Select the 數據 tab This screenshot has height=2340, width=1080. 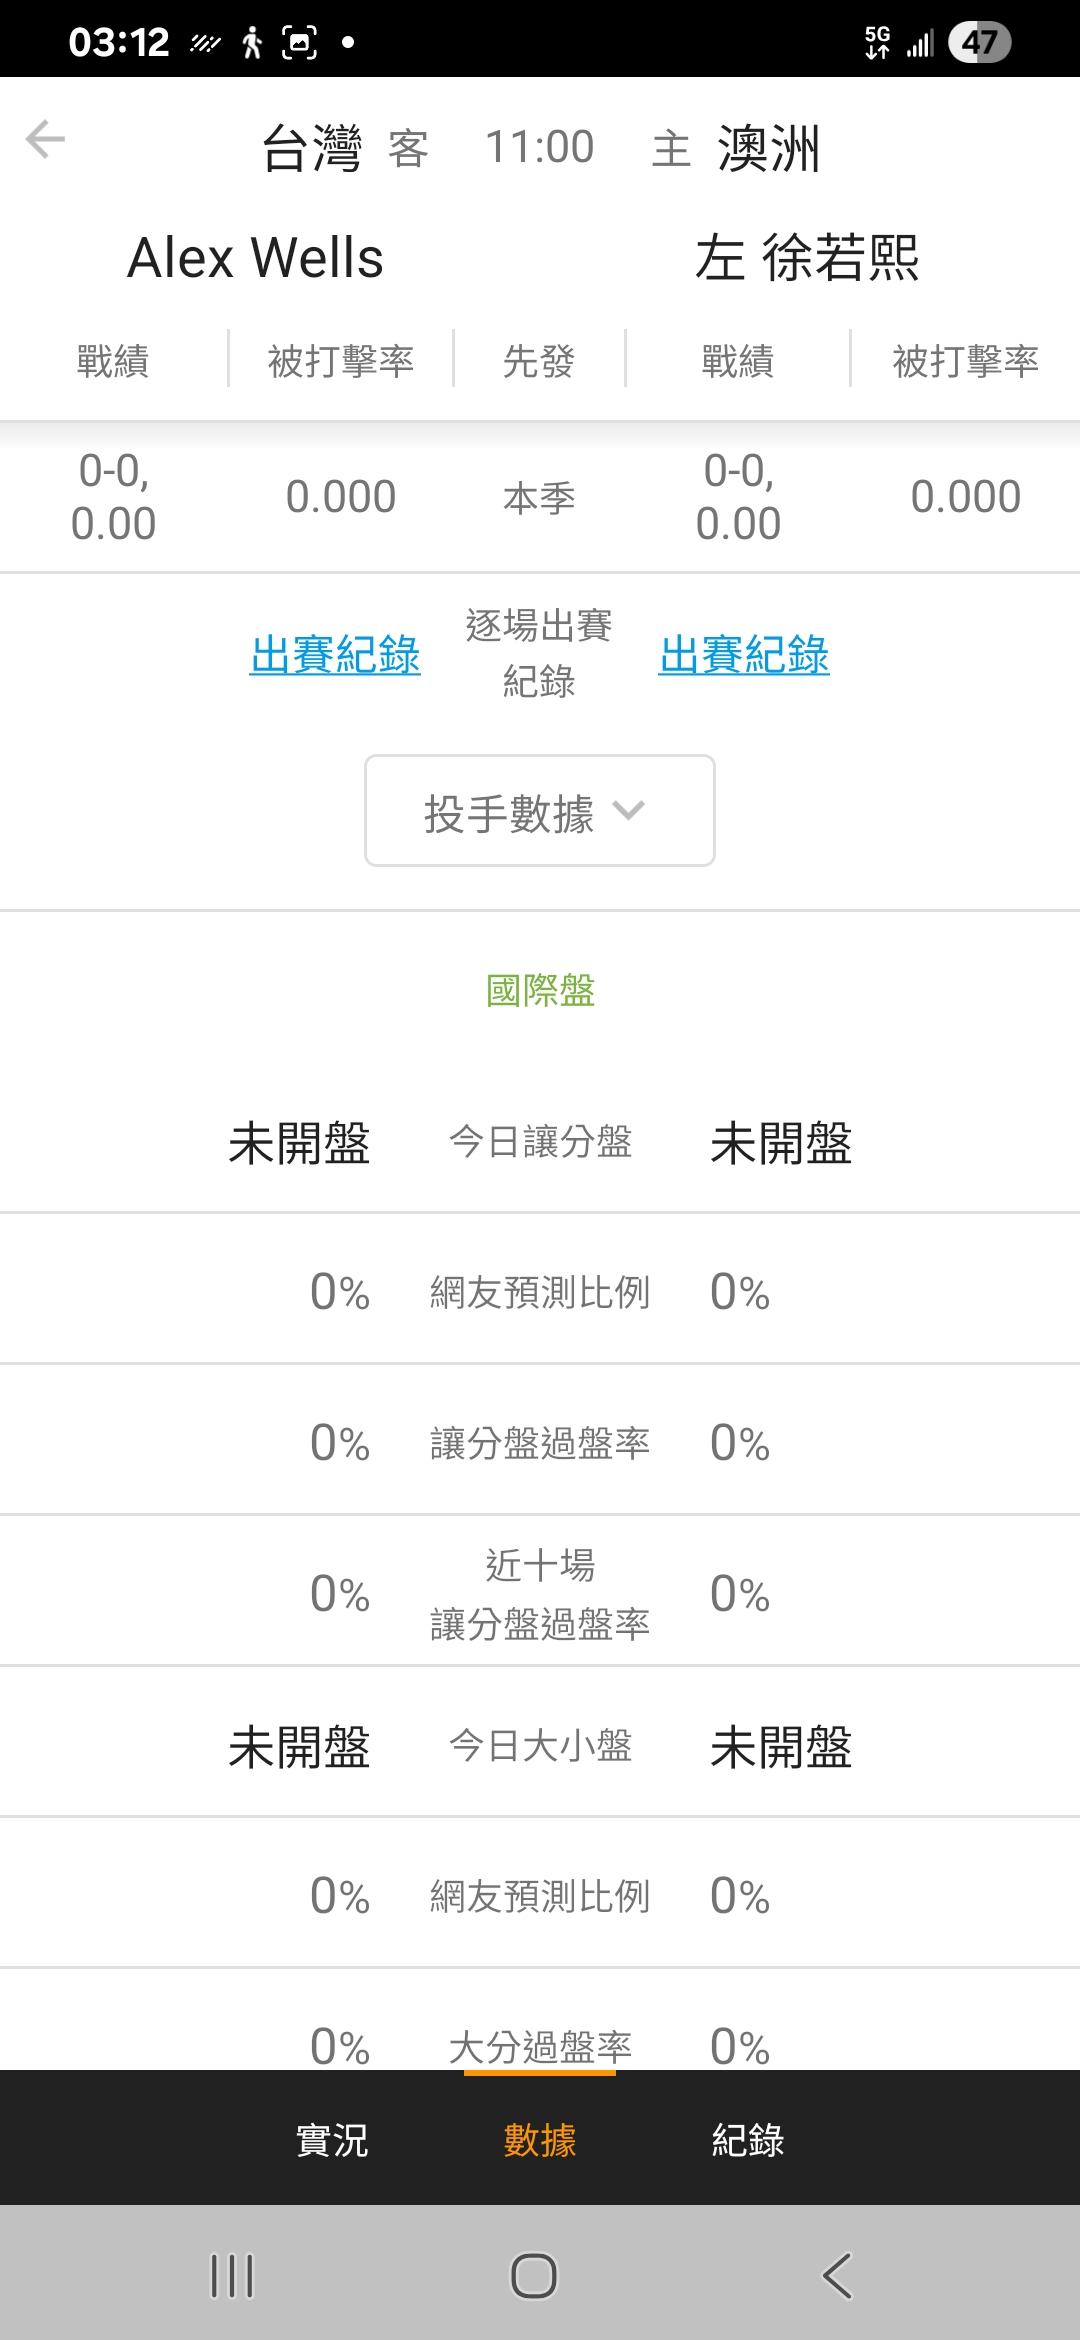click(x=540, y=2140)
